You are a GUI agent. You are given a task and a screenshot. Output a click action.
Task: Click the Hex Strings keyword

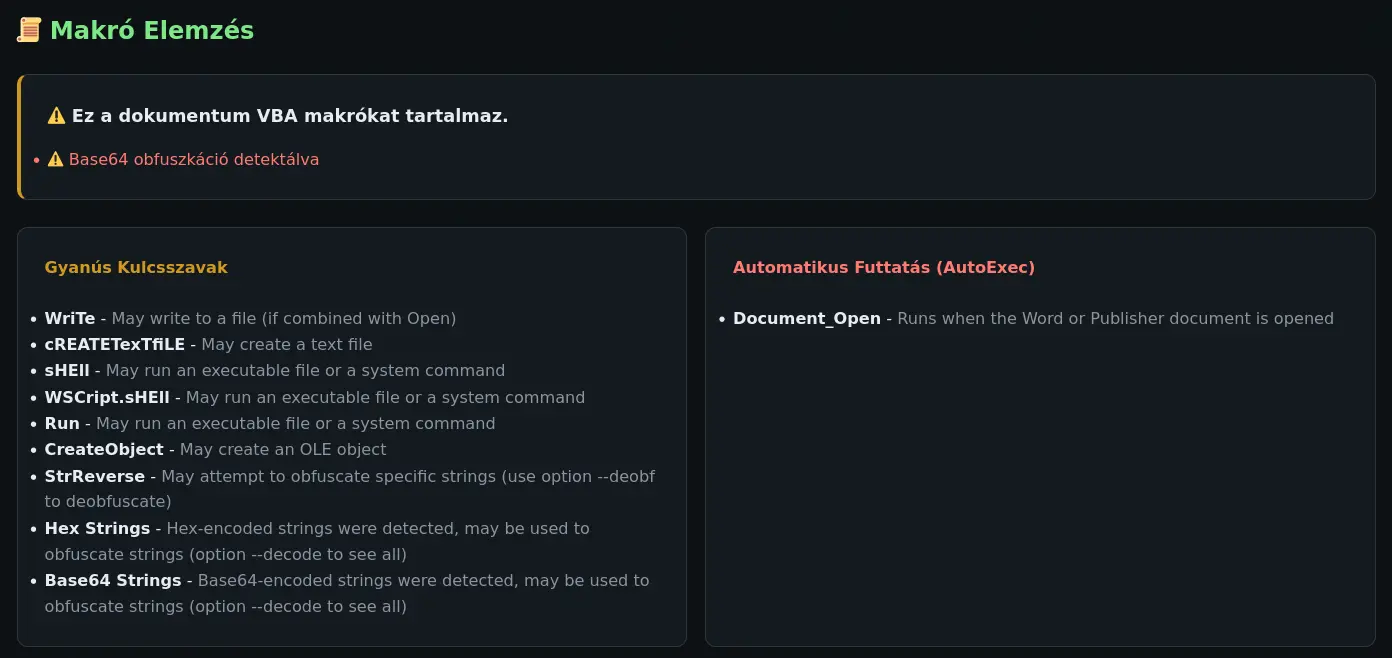pyautogui.click(x=97, y=529)
